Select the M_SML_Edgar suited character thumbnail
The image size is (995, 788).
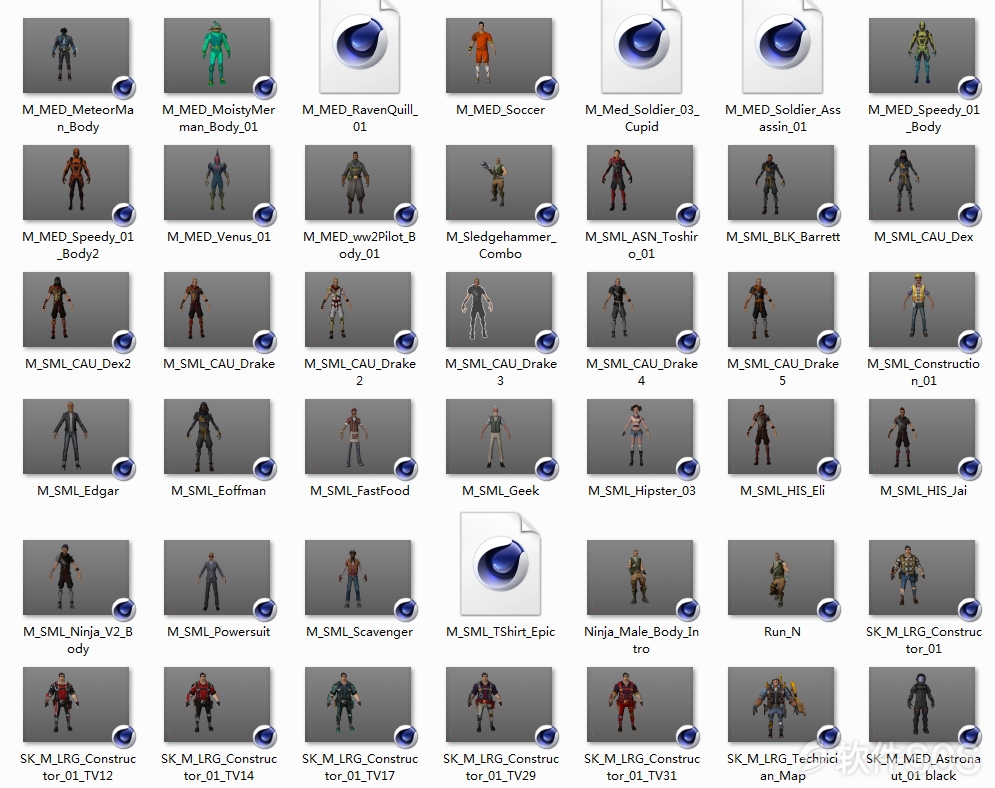tap(76, 437)
